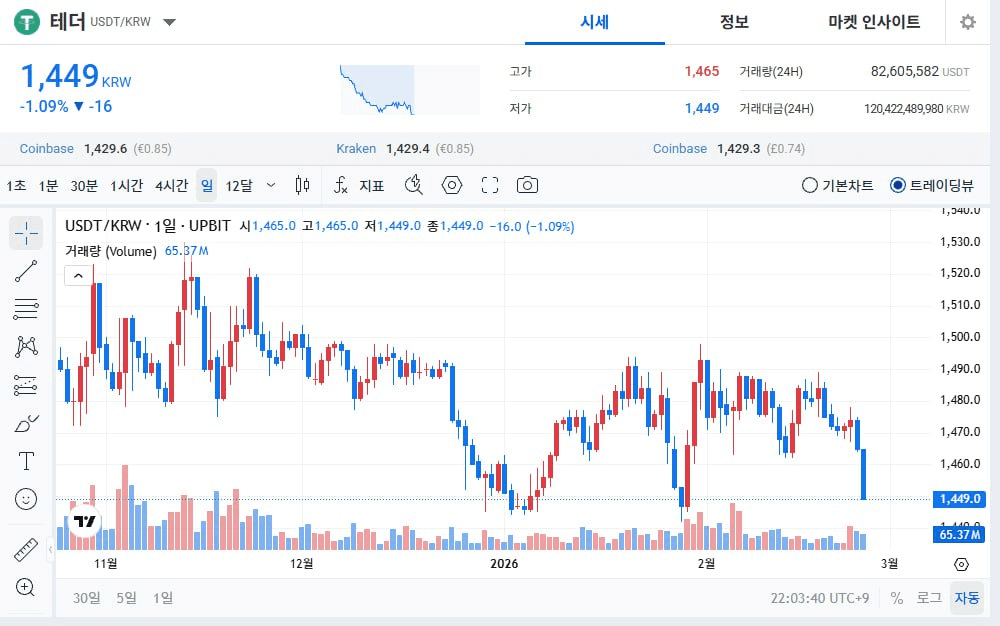Click the 1,449.0 price label on axis
Screen dimensions: 1000x626
tap(958, 499)
